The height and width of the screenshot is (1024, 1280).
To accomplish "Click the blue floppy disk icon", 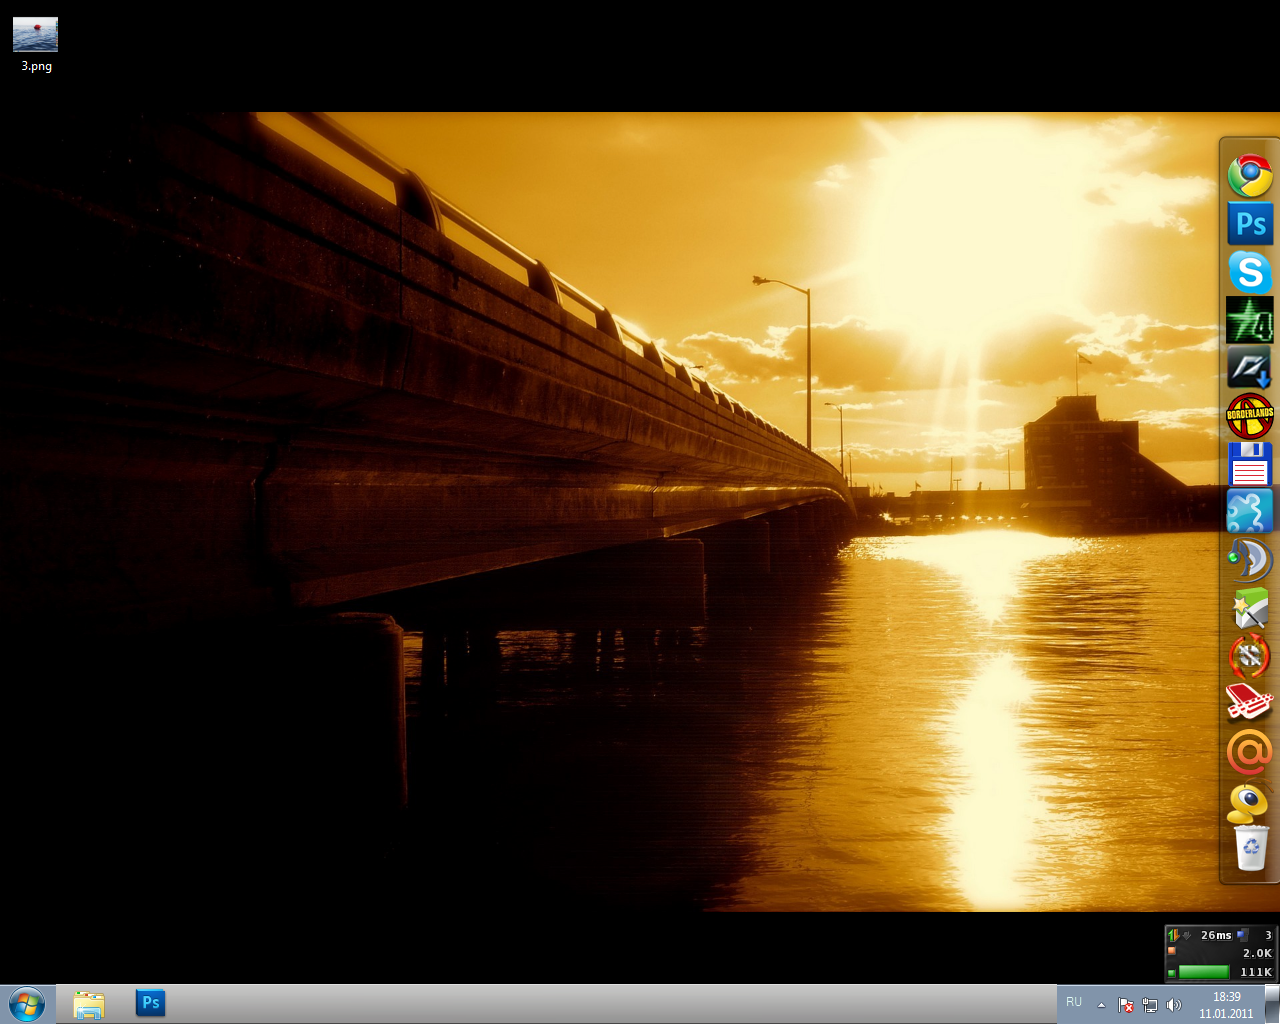I will click(1249, 463).
